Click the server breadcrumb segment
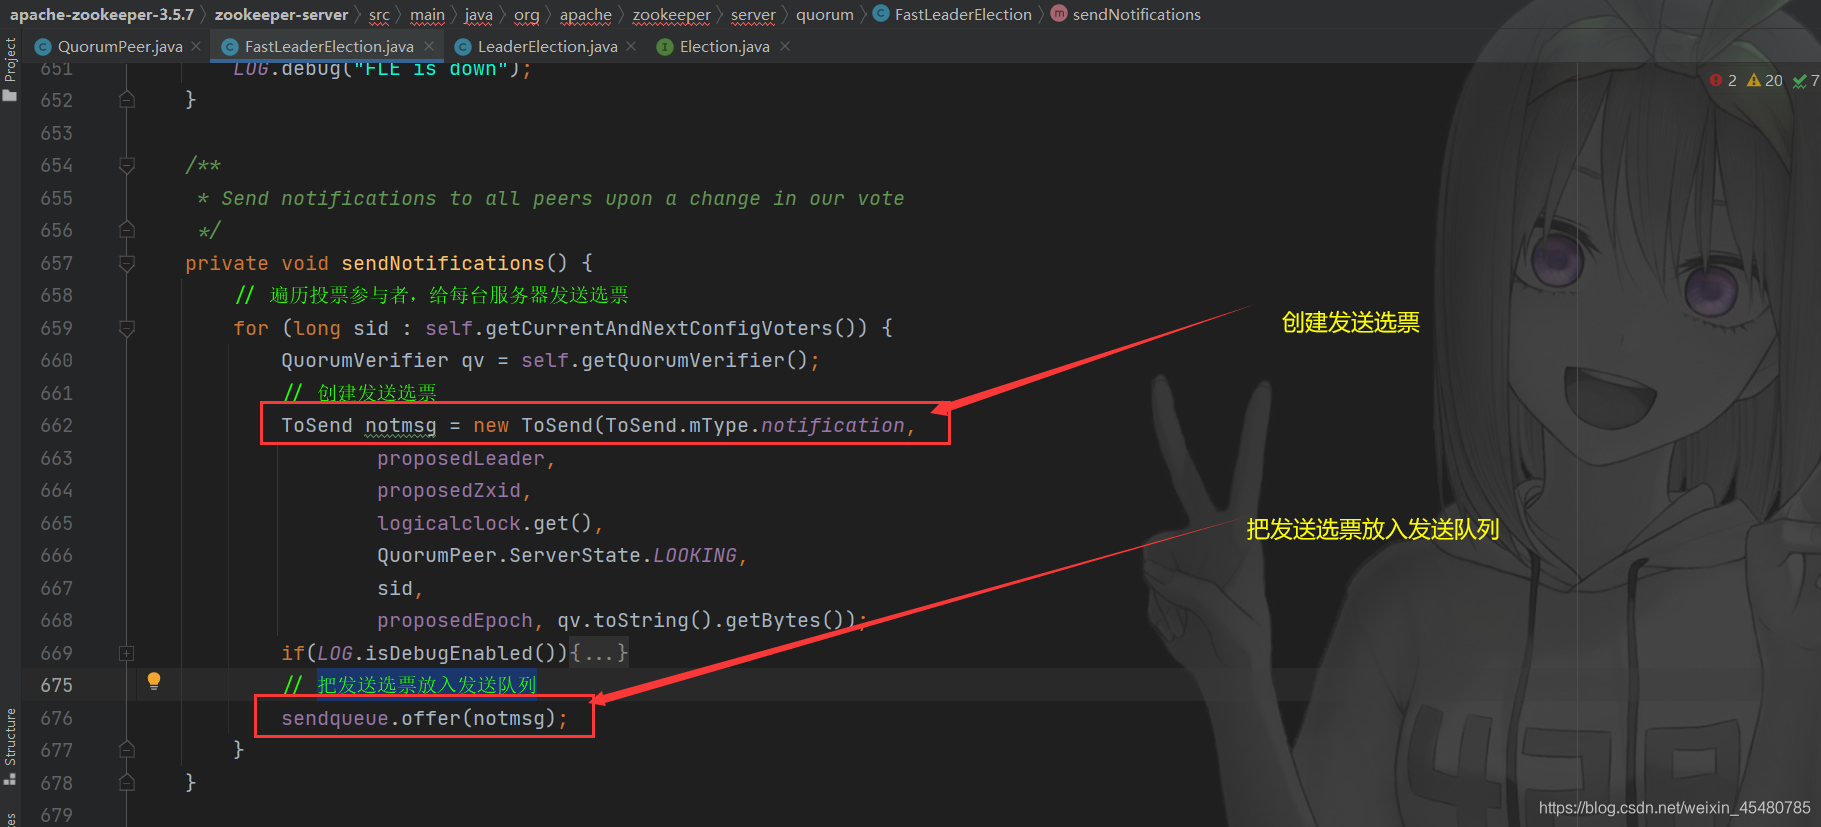This screenshot has height=827, width=1821. coord(753,14)
